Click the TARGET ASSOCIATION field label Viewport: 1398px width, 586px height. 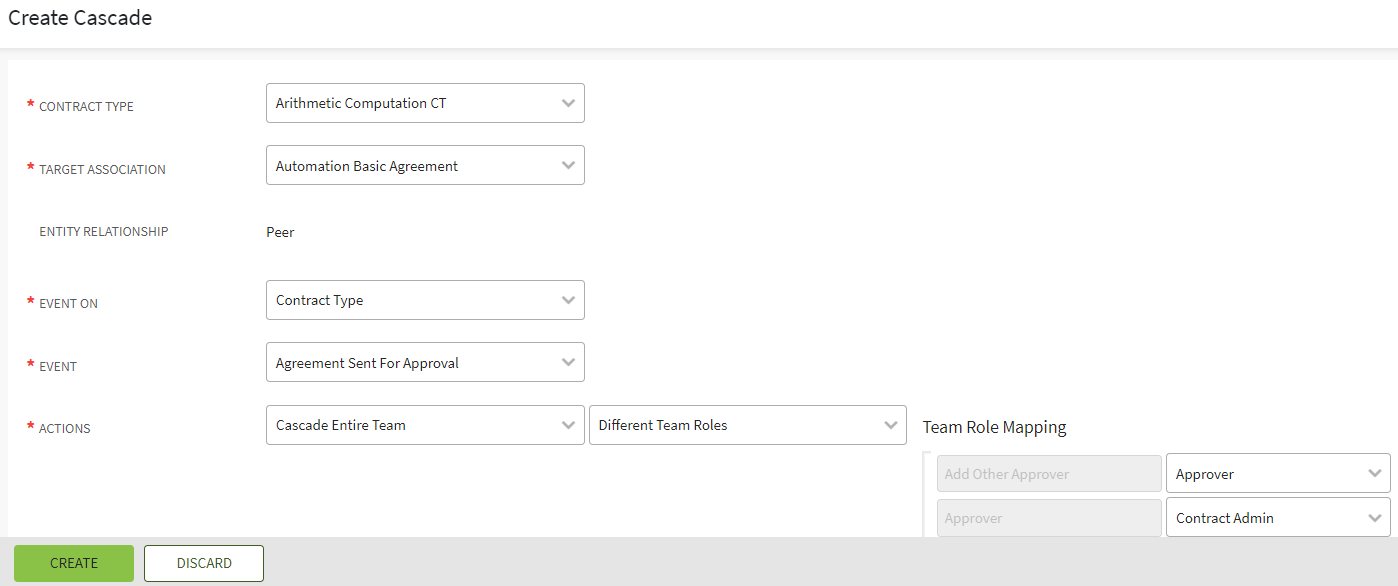coord(102,170)
